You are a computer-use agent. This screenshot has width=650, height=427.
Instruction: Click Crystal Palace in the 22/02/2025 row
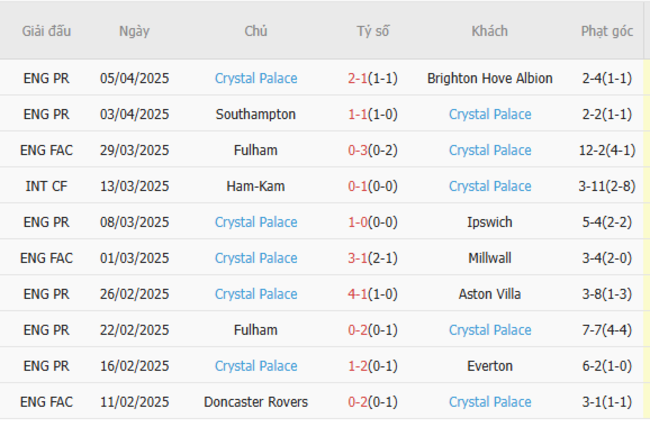[490, 330]
